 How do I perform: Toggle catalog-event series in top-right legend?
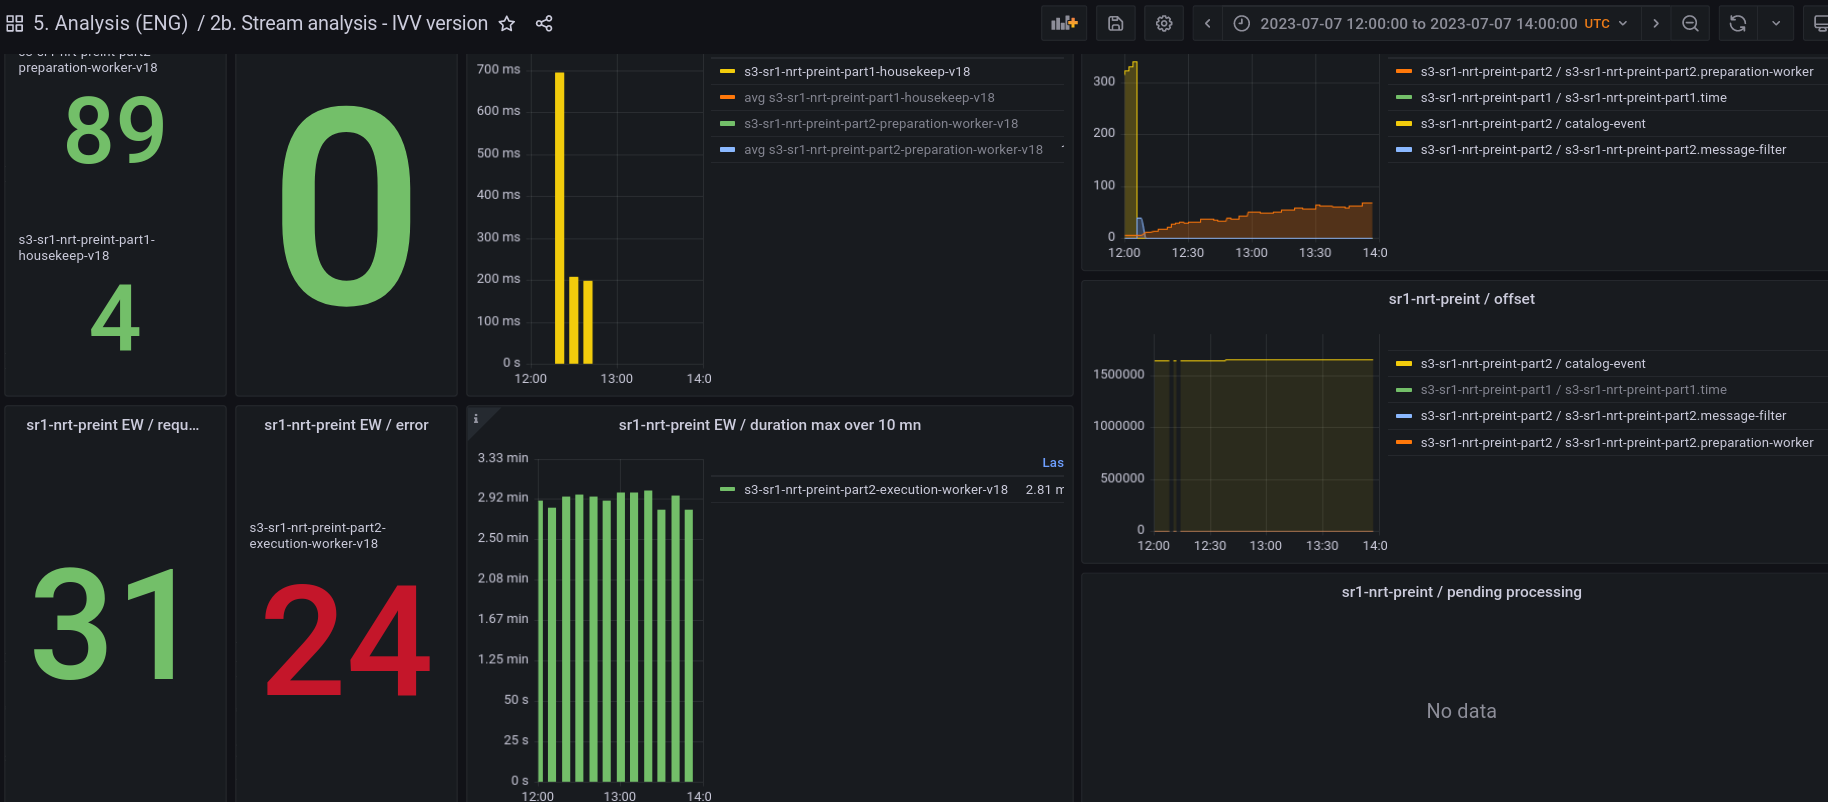pyautogui.click(x=1533, y=124)
